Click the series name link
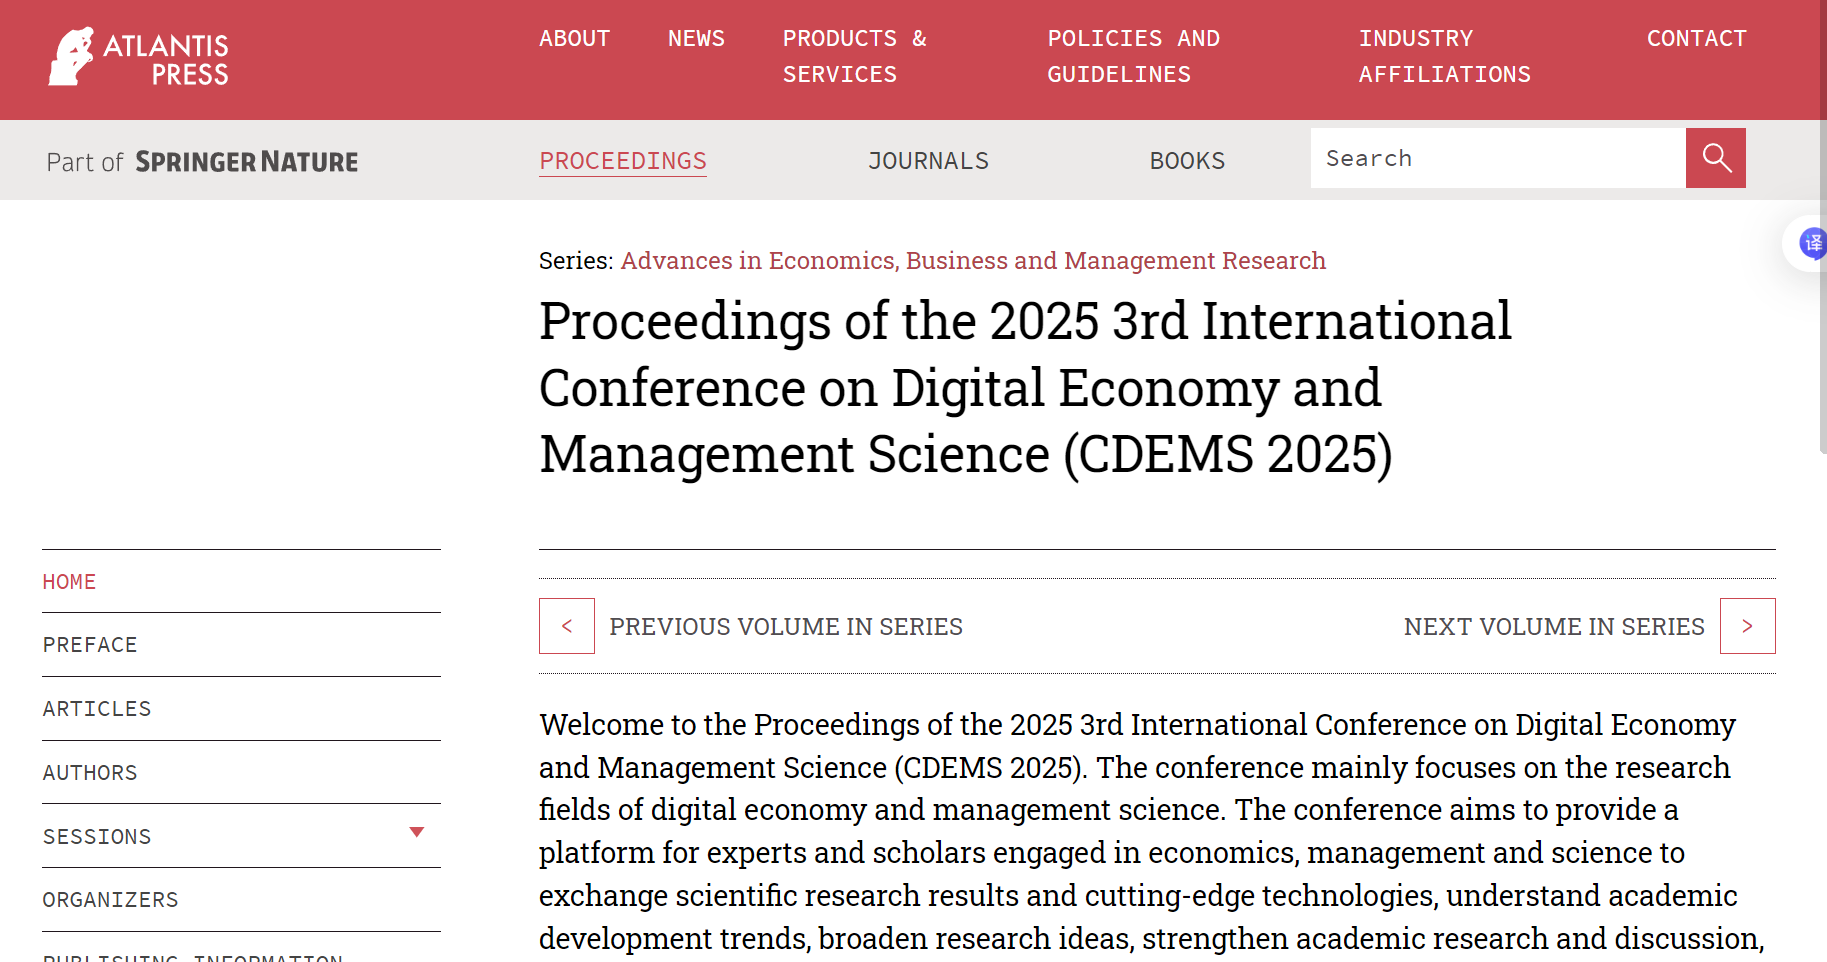 973,261
